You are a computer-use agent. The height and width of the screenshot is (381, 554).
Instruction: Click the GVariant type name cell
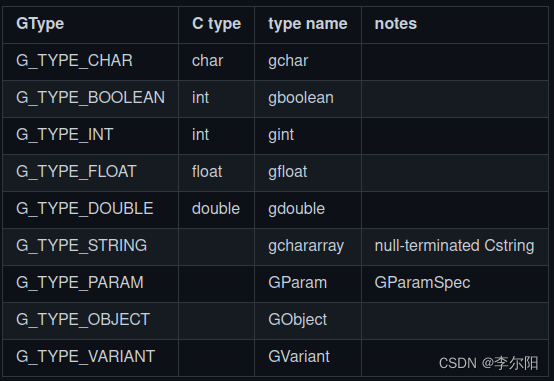pyautogui.click(x=308, y=358)
